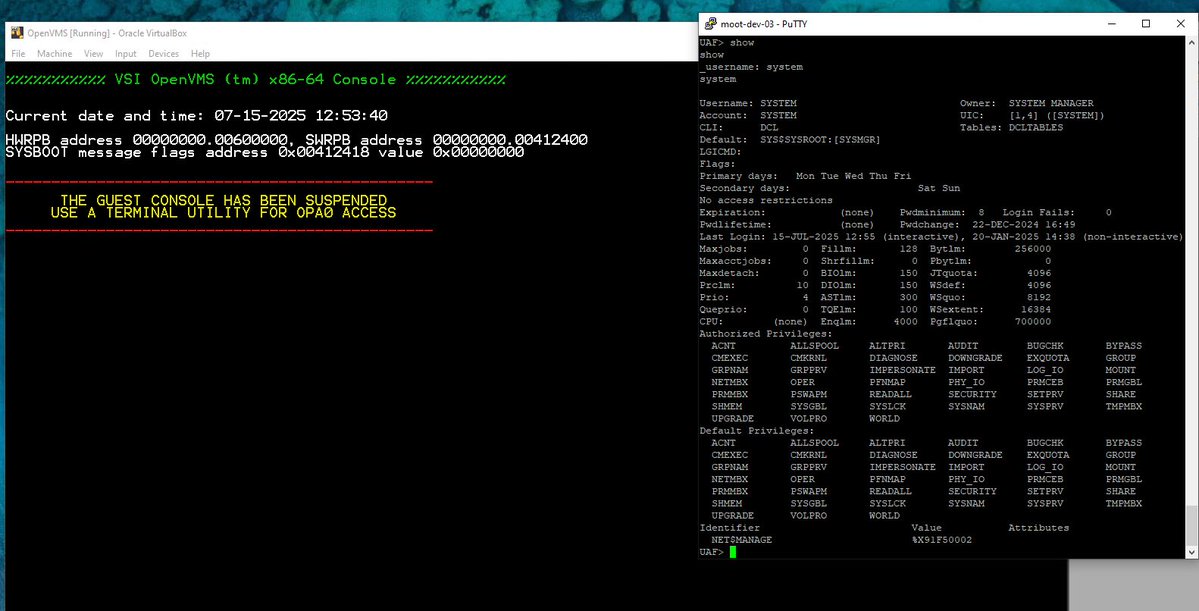Click 'WSextent: 16384' value
The width and height of the screenshot is (1199, 611).
[991, 310]
